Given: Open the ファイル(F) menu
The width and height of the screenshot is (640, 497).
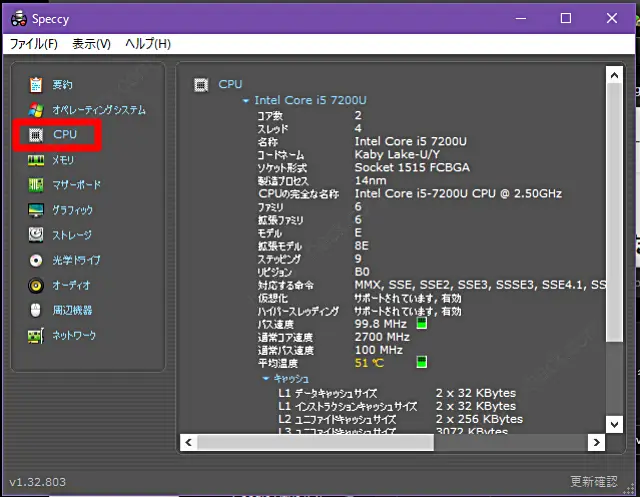Looking at the screenshot, I should point(33,44).
